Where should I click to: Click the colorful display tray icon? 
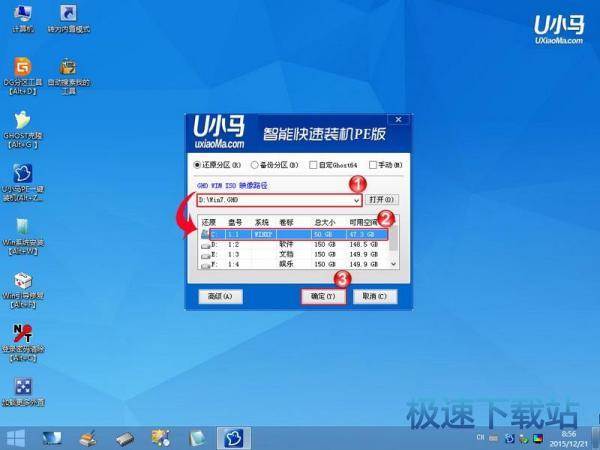point(538,438)
